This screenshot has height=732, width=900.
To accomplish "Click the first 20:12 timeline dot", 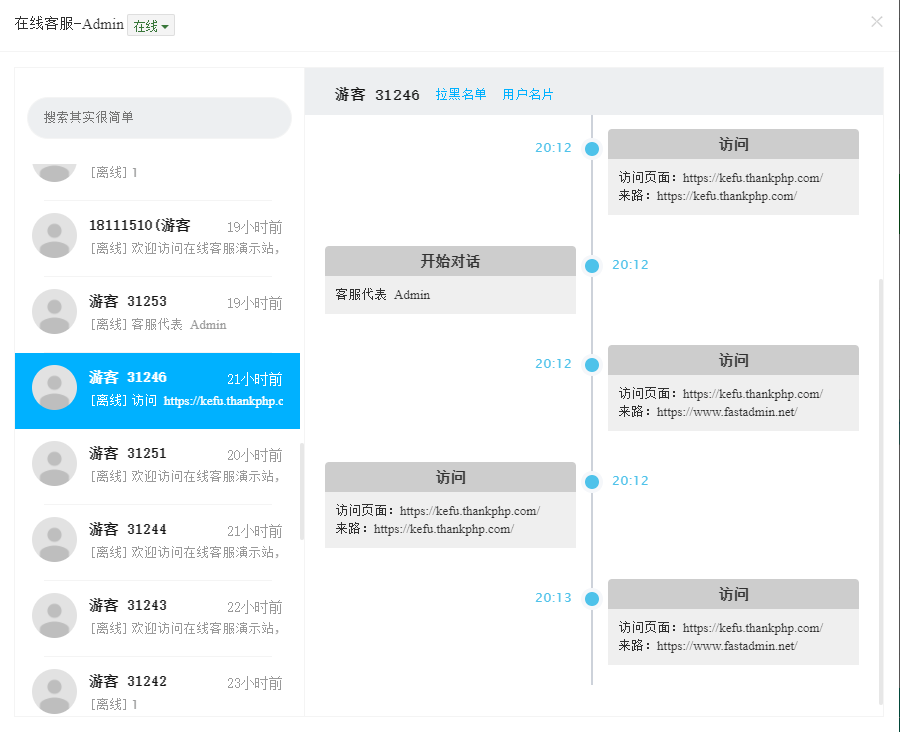I will click(x=592, y=149).
